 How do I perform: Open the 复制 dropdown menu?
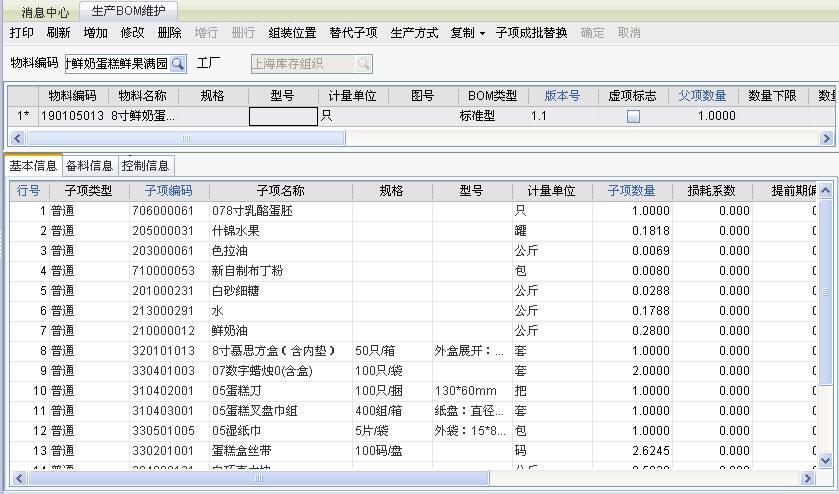pos(467,33)
